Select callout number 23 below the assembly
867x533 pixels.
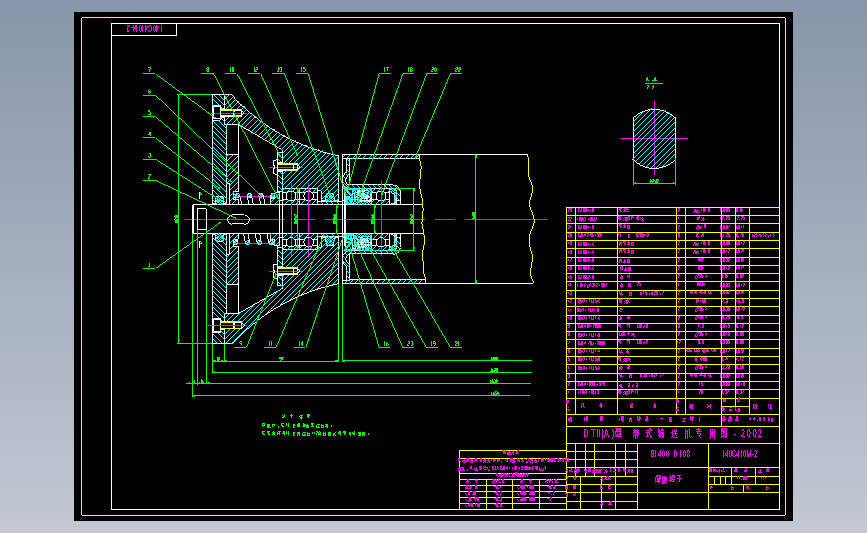[410, 343]
